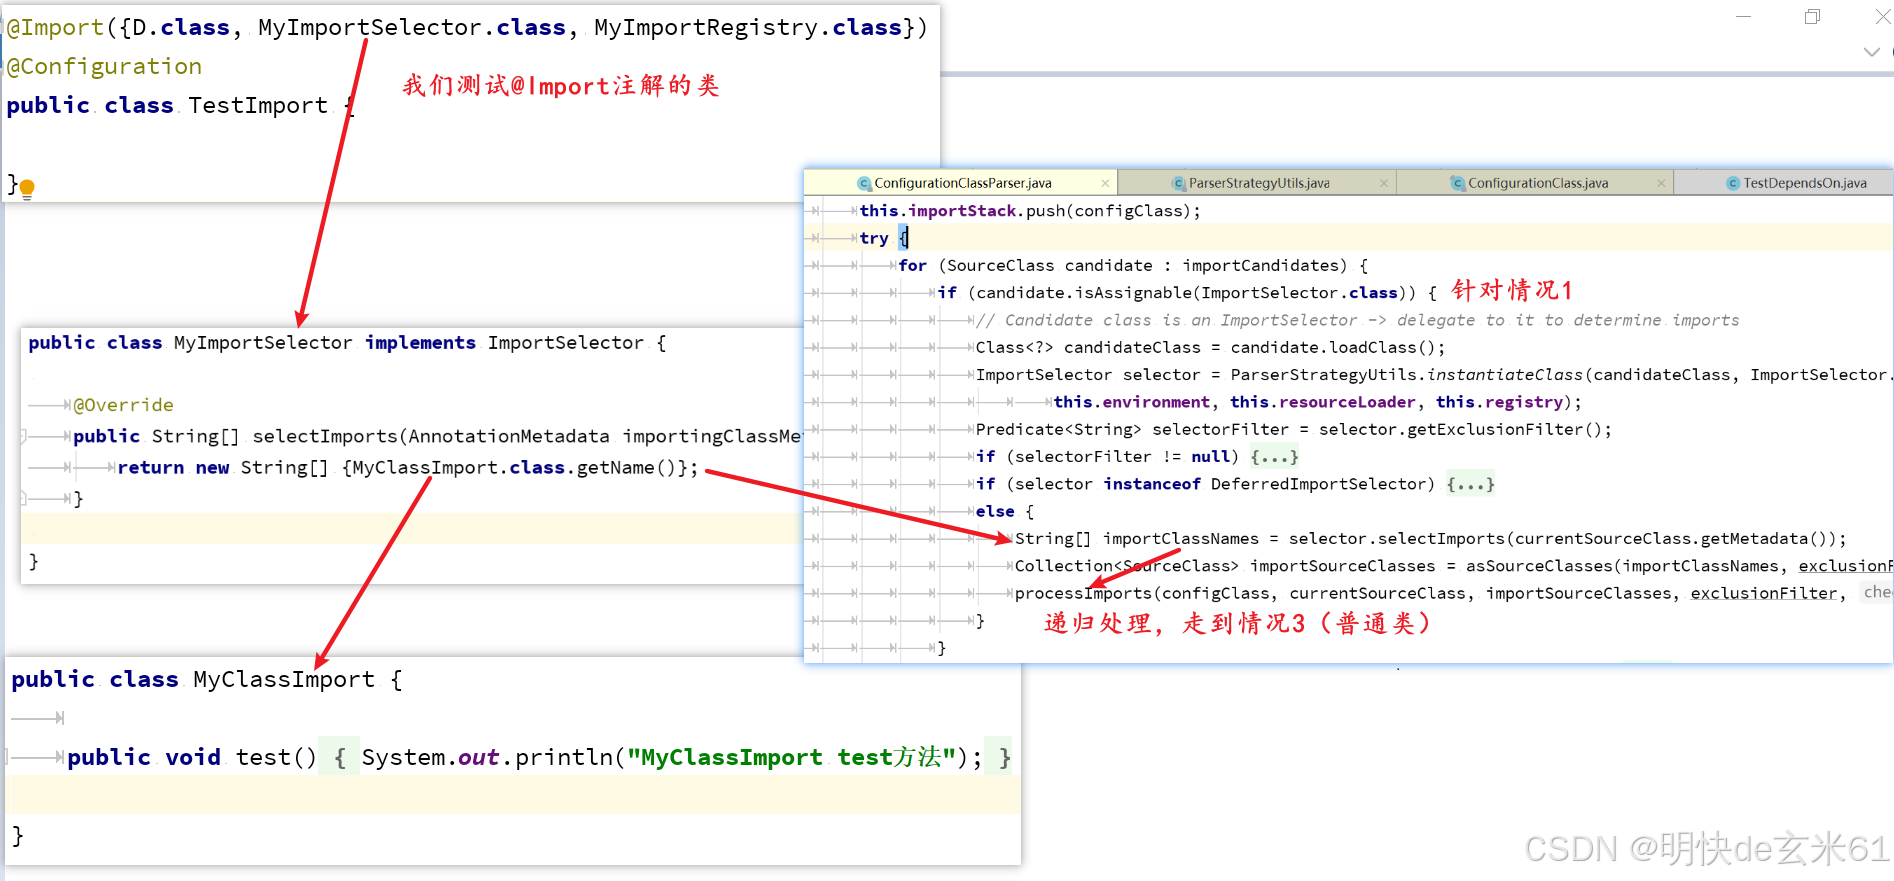Viewport: 1894px width, 881px height.
Task: Click class icon on ConfigurationClass.java tab
Action: pyautogui.click(x=1458, y=183)
